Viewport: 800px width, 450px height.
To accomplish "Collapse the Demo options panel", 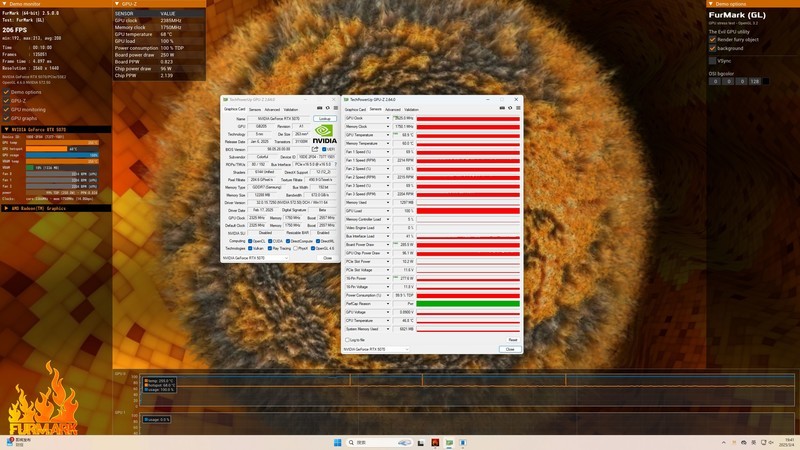I will pyautogui.click(x=710, y=4).
